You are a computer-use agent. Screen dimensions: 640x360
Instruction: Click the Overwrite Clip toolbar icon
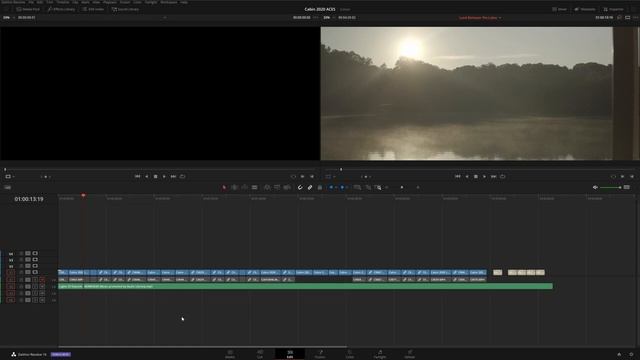(277, 187)
